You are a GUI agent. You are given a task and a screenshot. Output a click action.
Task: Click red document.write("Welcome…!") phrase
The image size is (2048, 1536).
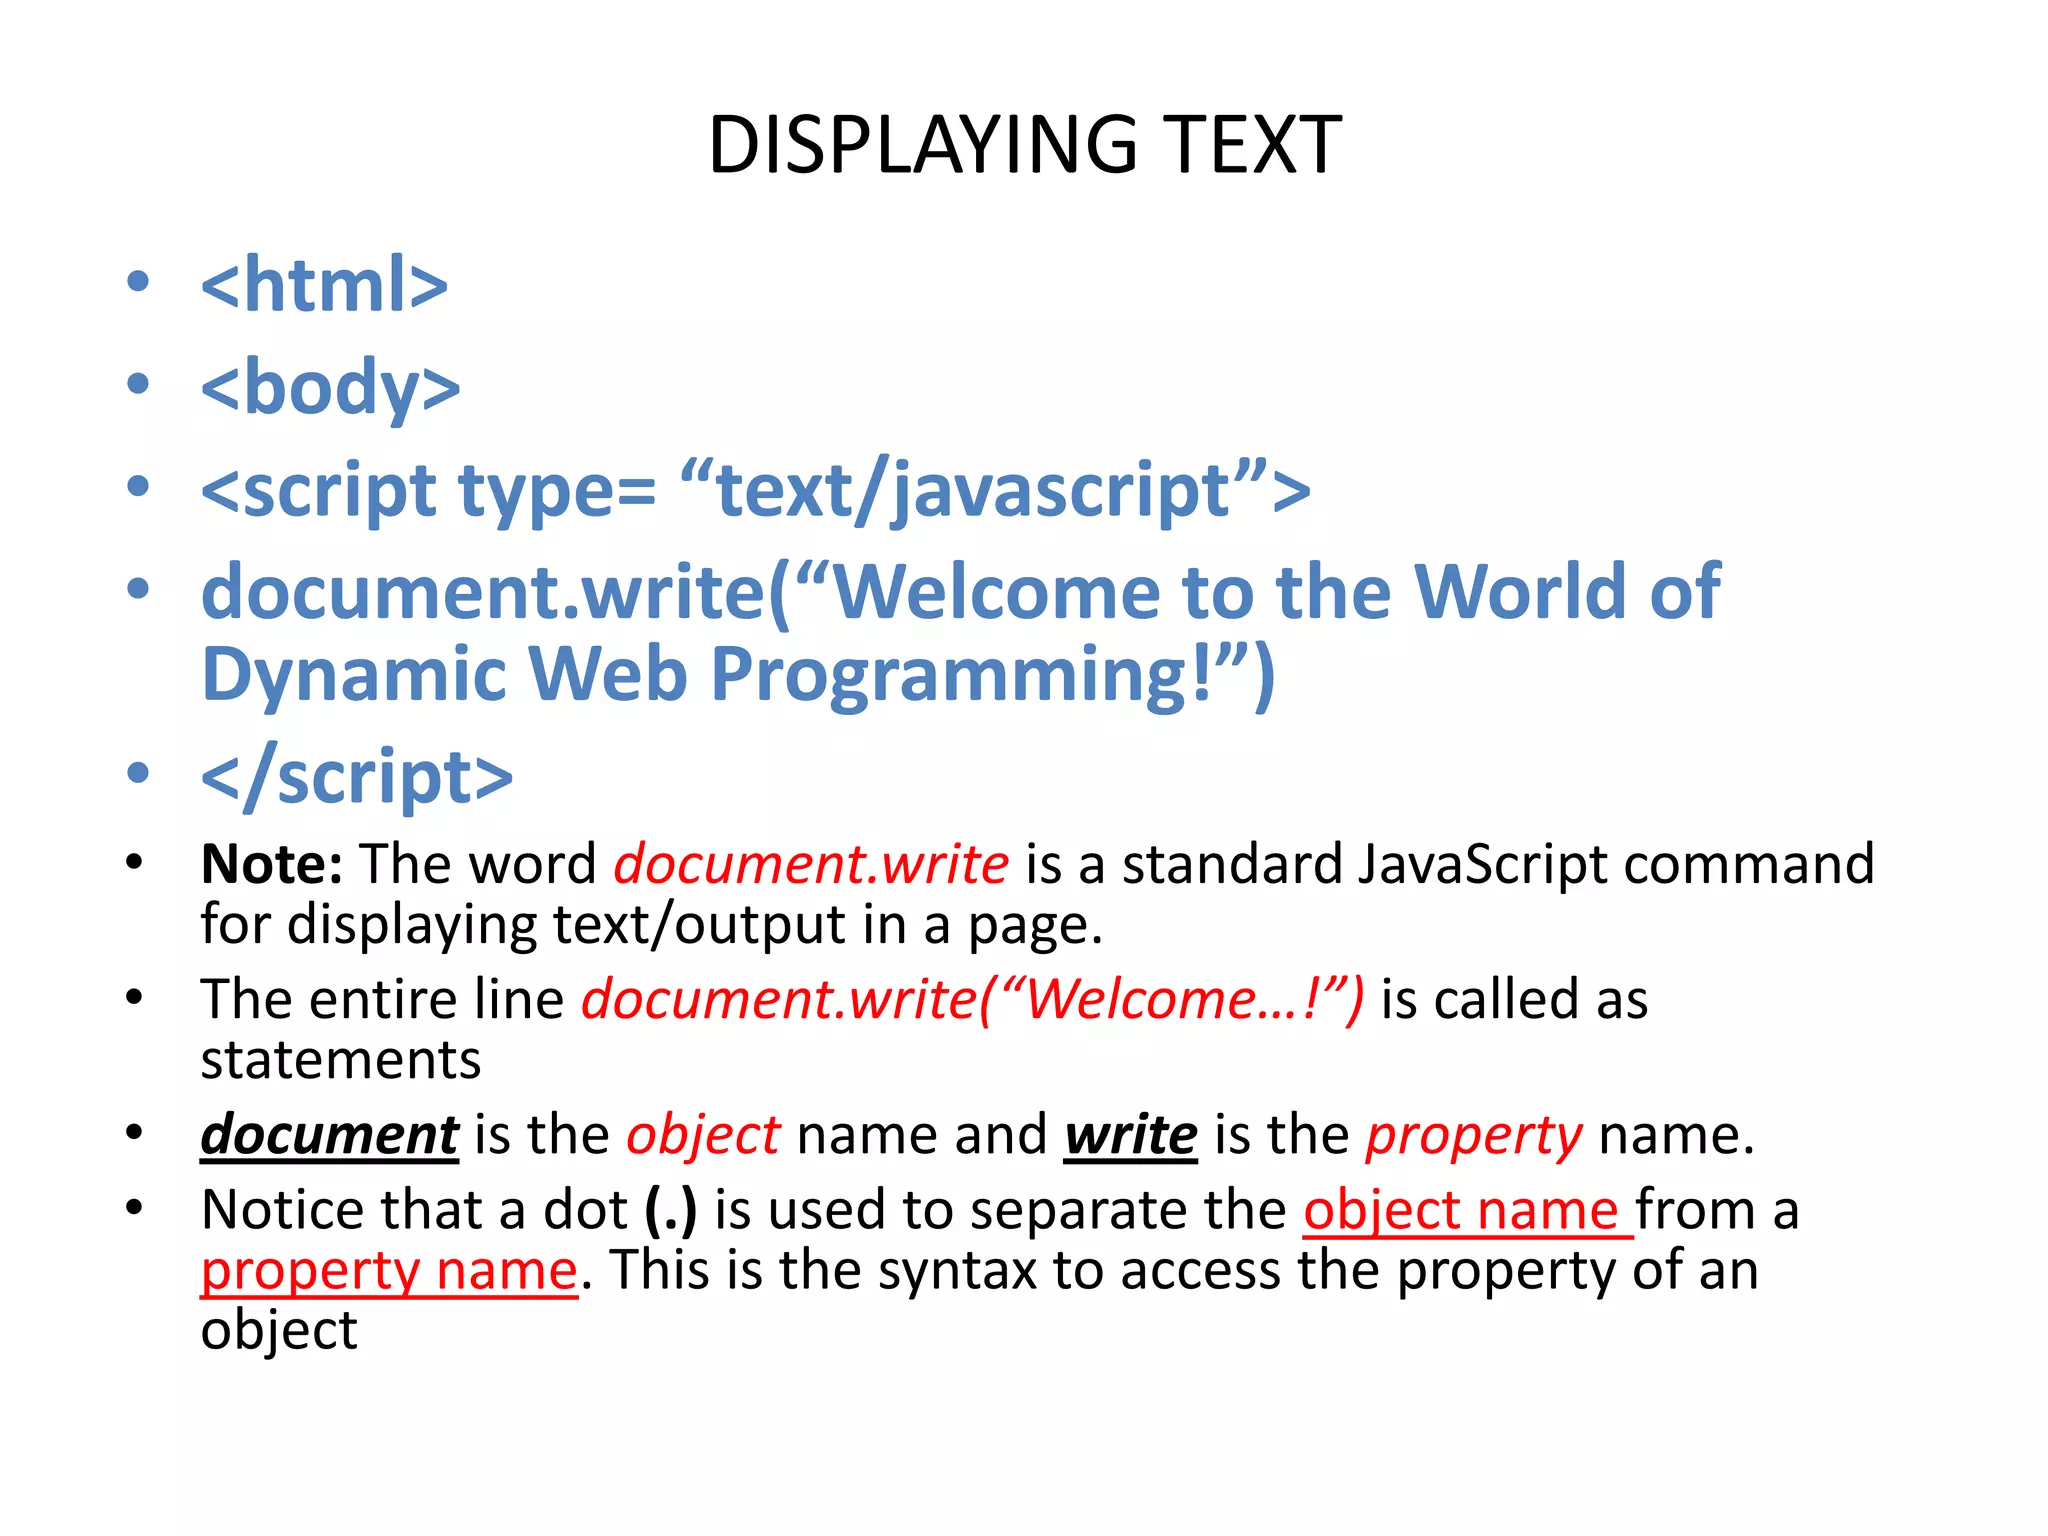pyautogui.click(x=972, y=999)
